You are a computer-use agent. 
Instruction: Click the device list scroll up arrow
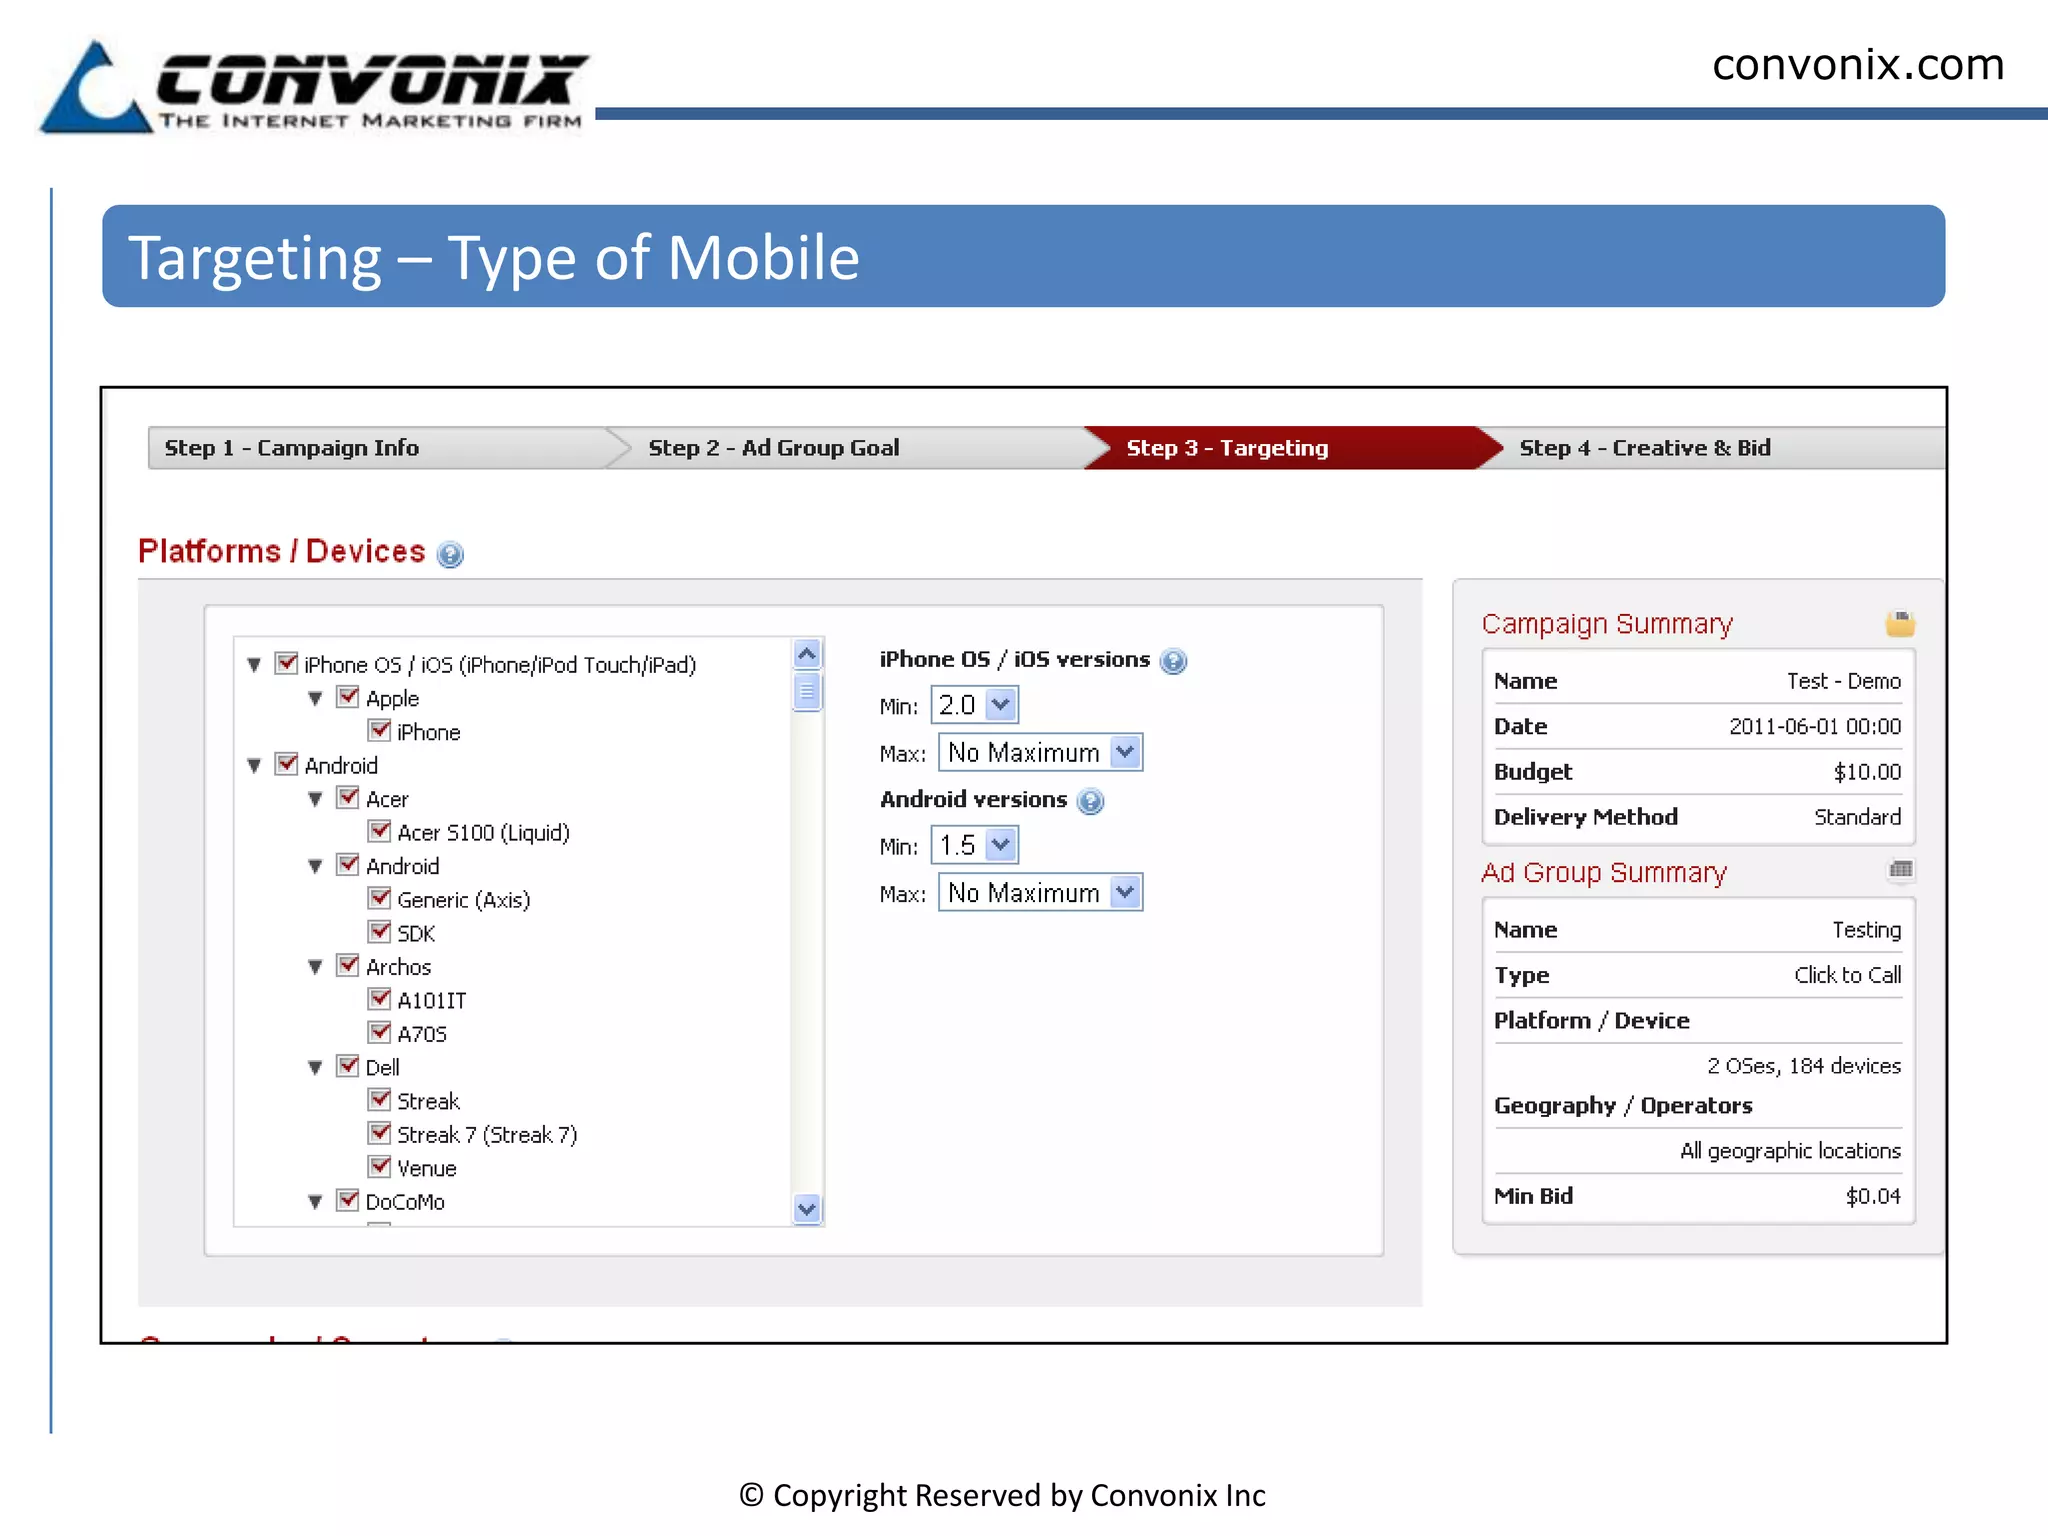[x=807, y=654]
